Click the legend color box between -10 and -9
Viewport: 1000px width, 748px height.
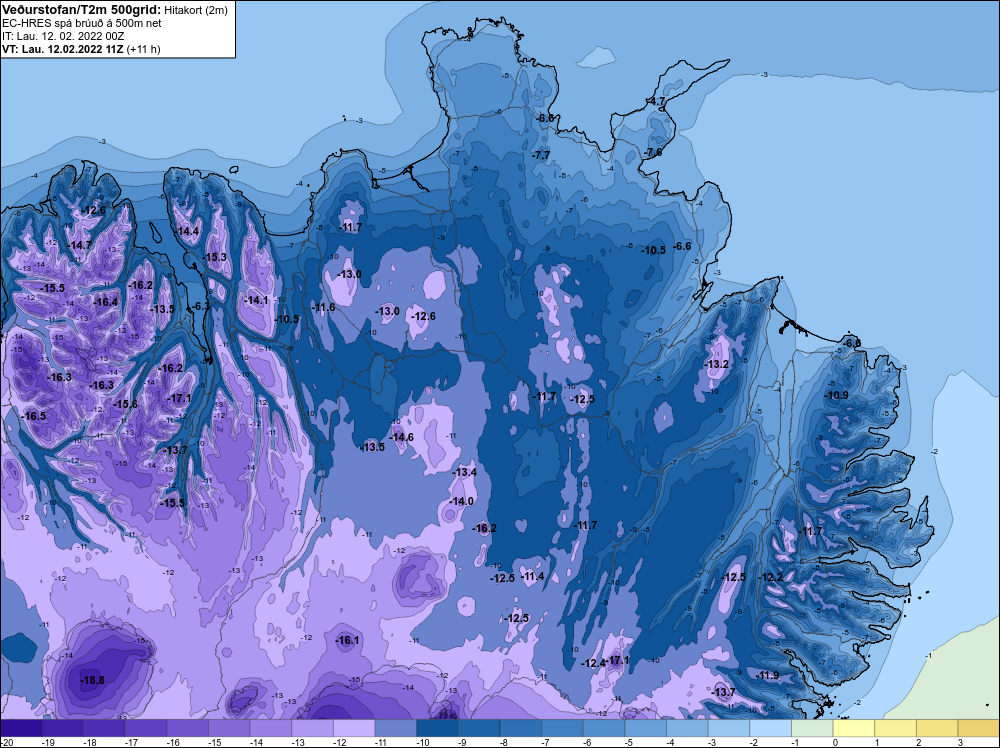coord(438,728)
